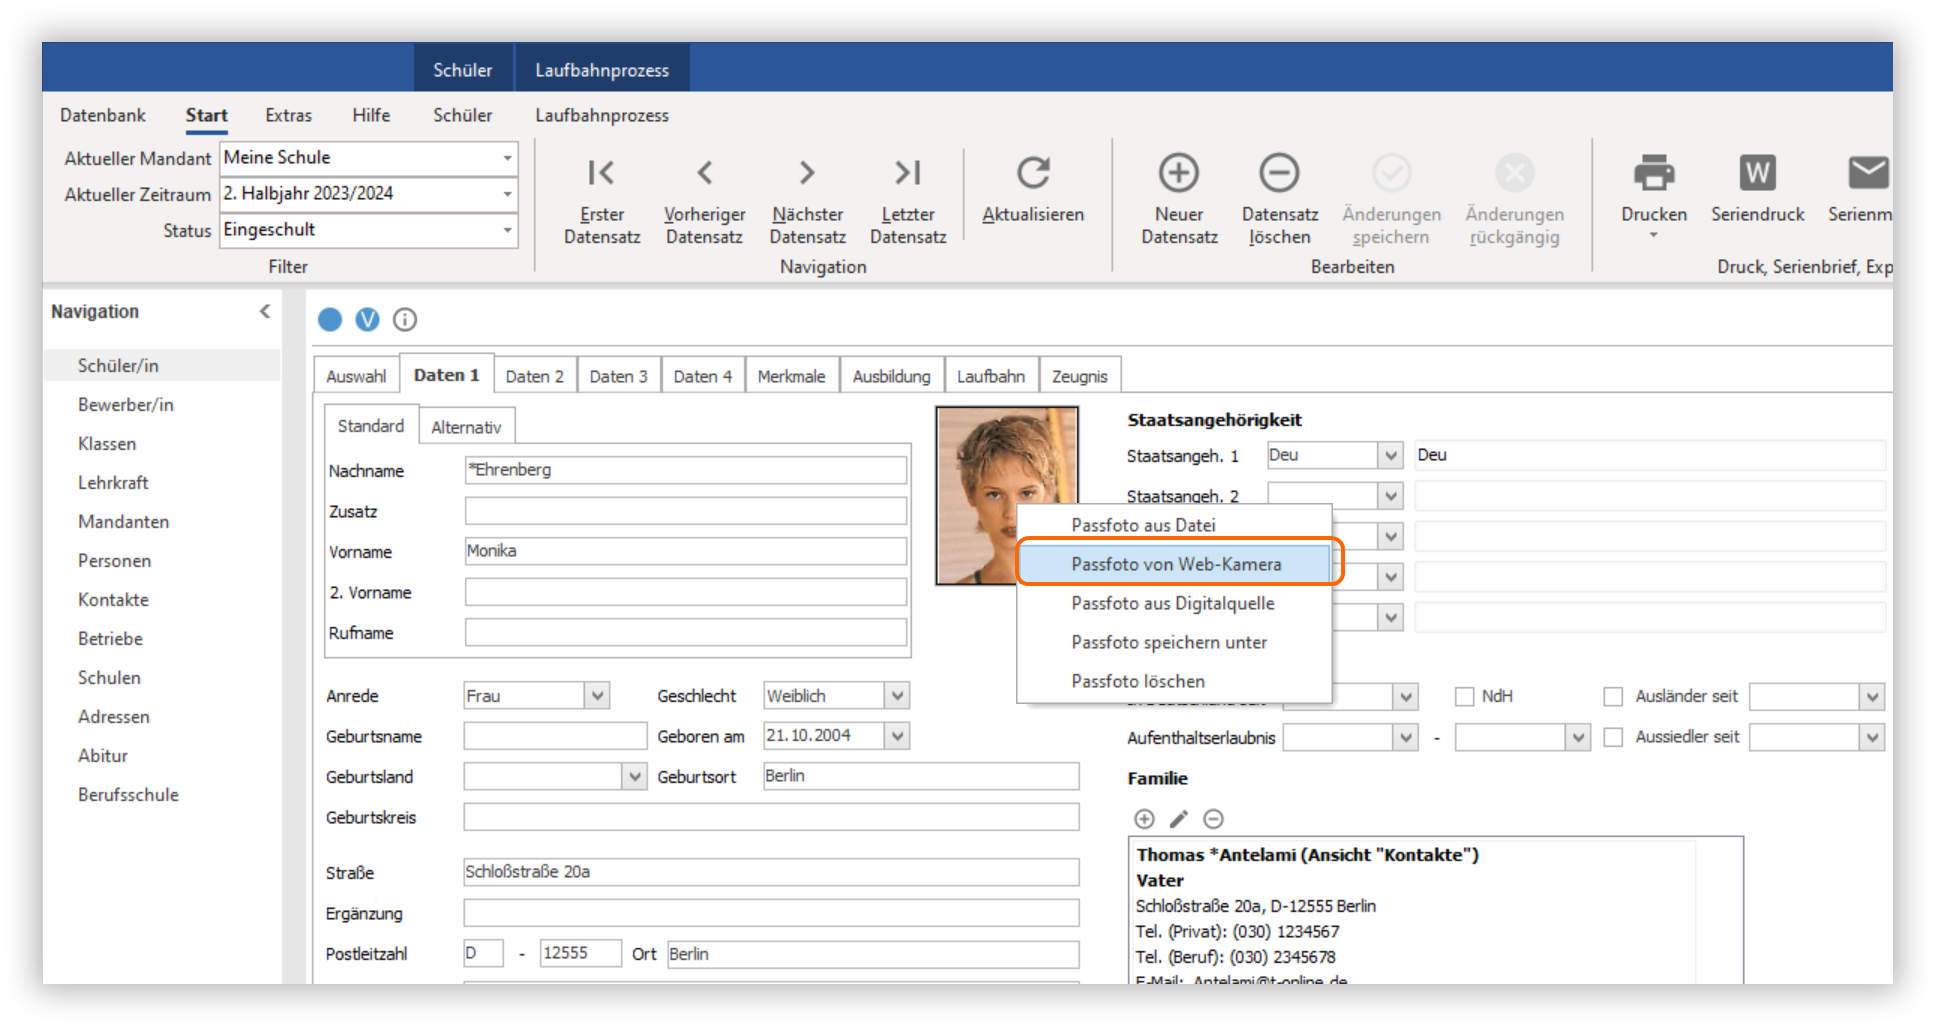
Task: Tick the Ausländer seit checkbox
Action: pos(1613,697)
